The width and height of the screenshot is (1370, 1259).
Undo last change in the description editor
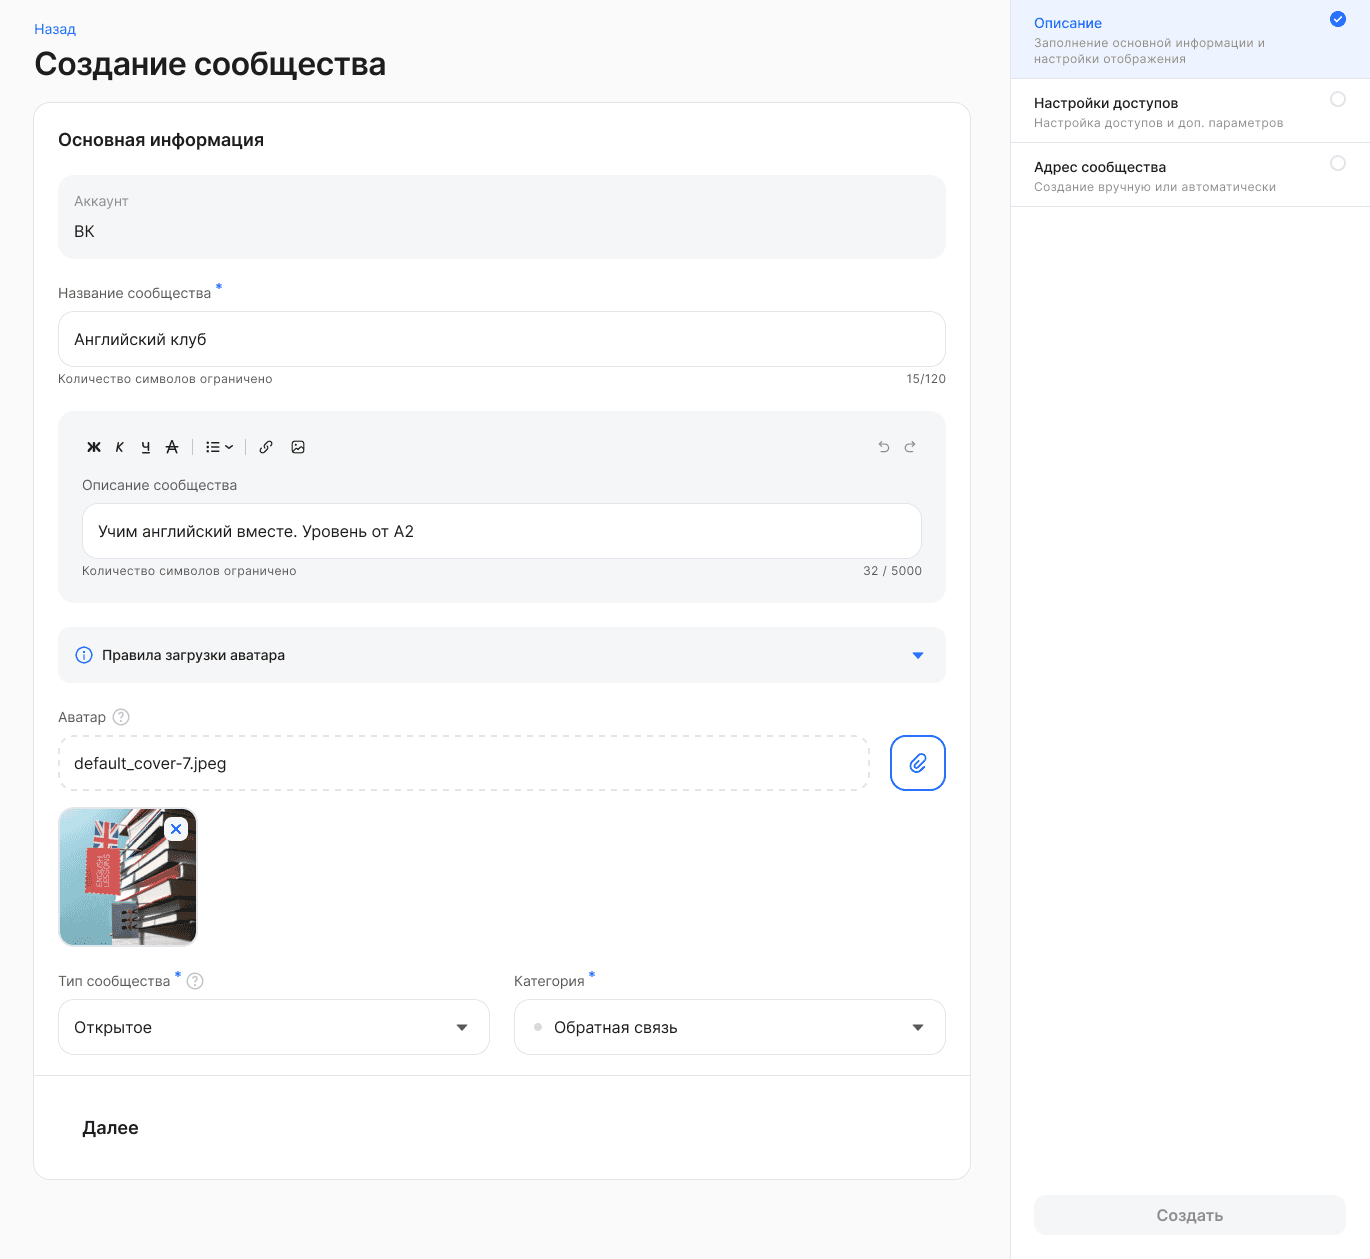[x=883, y=447]
